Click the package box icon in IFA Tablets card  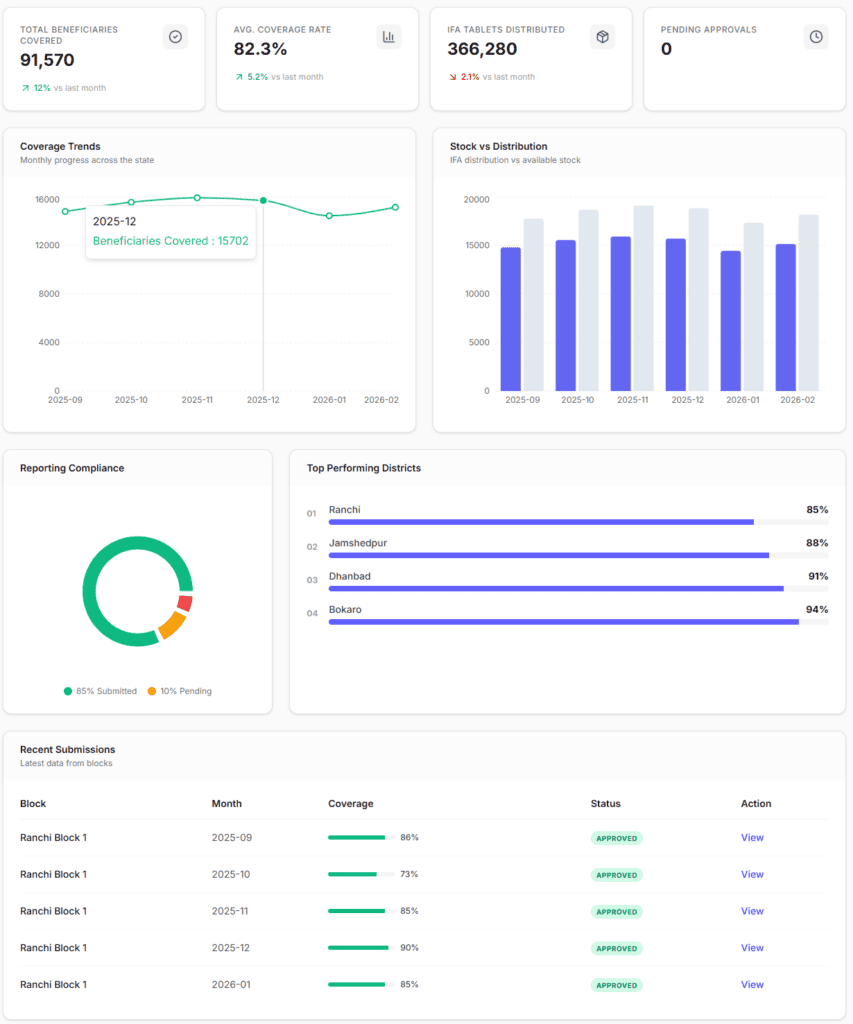[602, 37]
